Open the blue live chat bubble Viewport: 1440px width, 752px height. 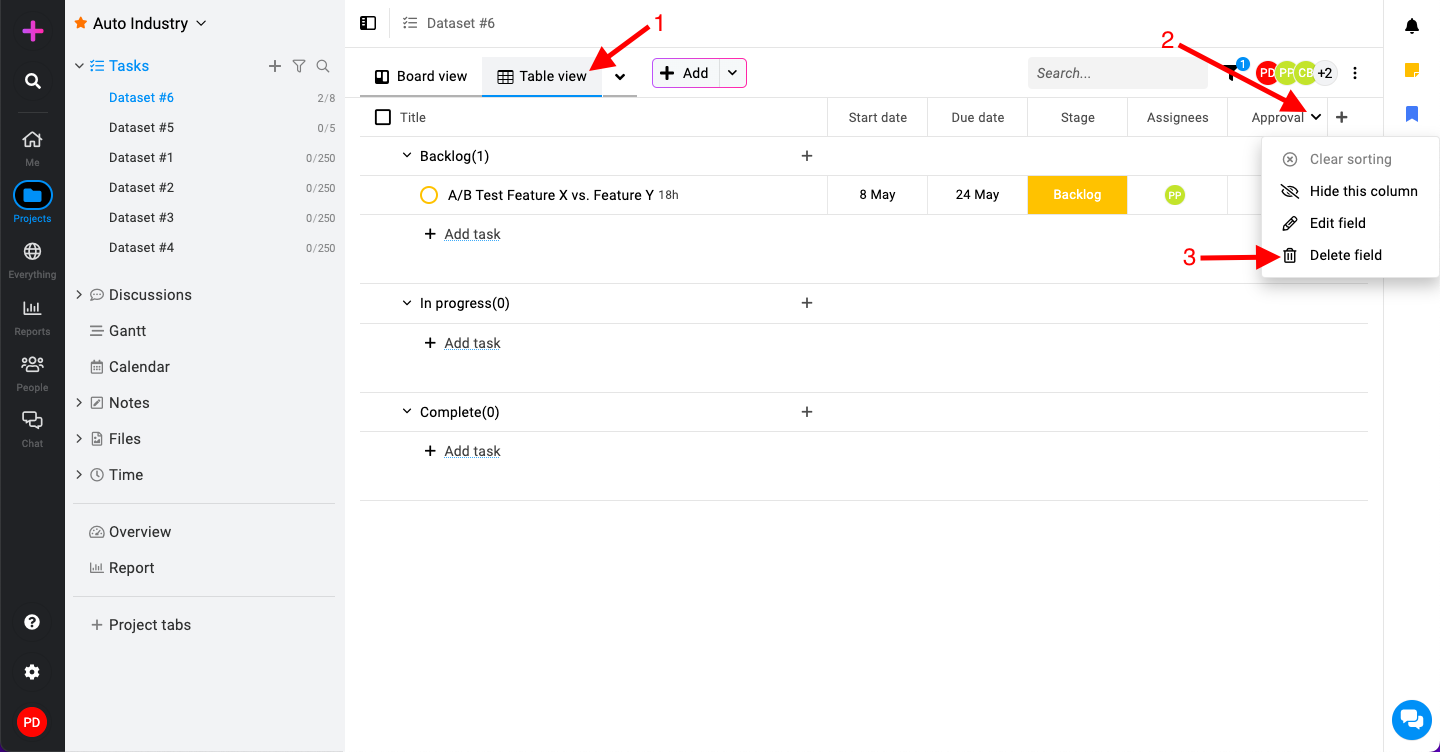point(1411,719)
